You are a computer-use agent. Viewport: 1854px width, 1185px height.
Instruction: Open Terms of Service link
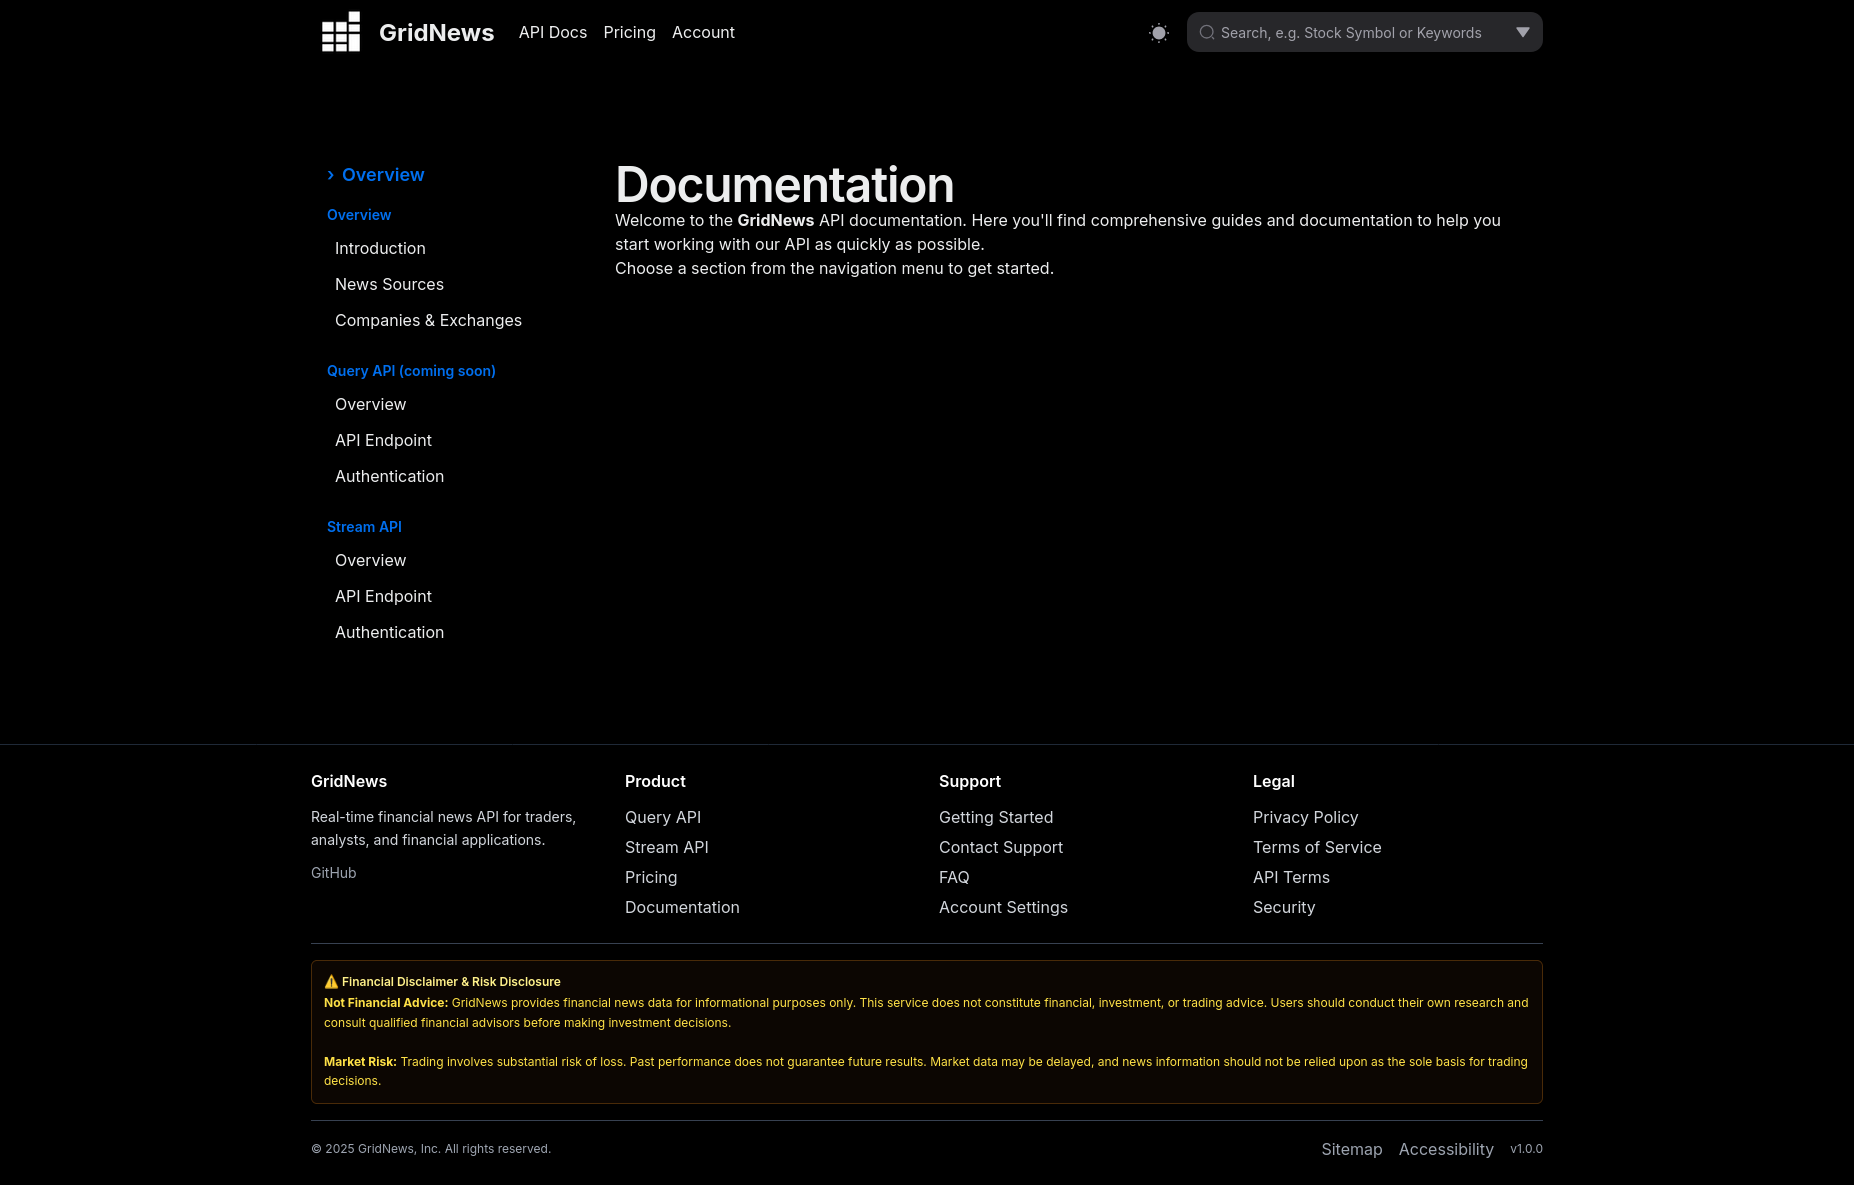(x=1317, y=847)
